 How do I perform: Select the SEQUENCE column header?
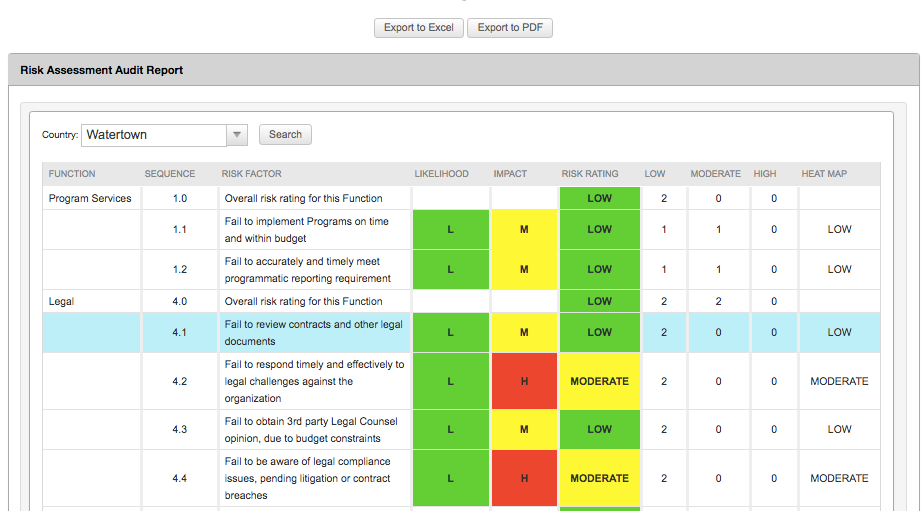pos(170,174)
